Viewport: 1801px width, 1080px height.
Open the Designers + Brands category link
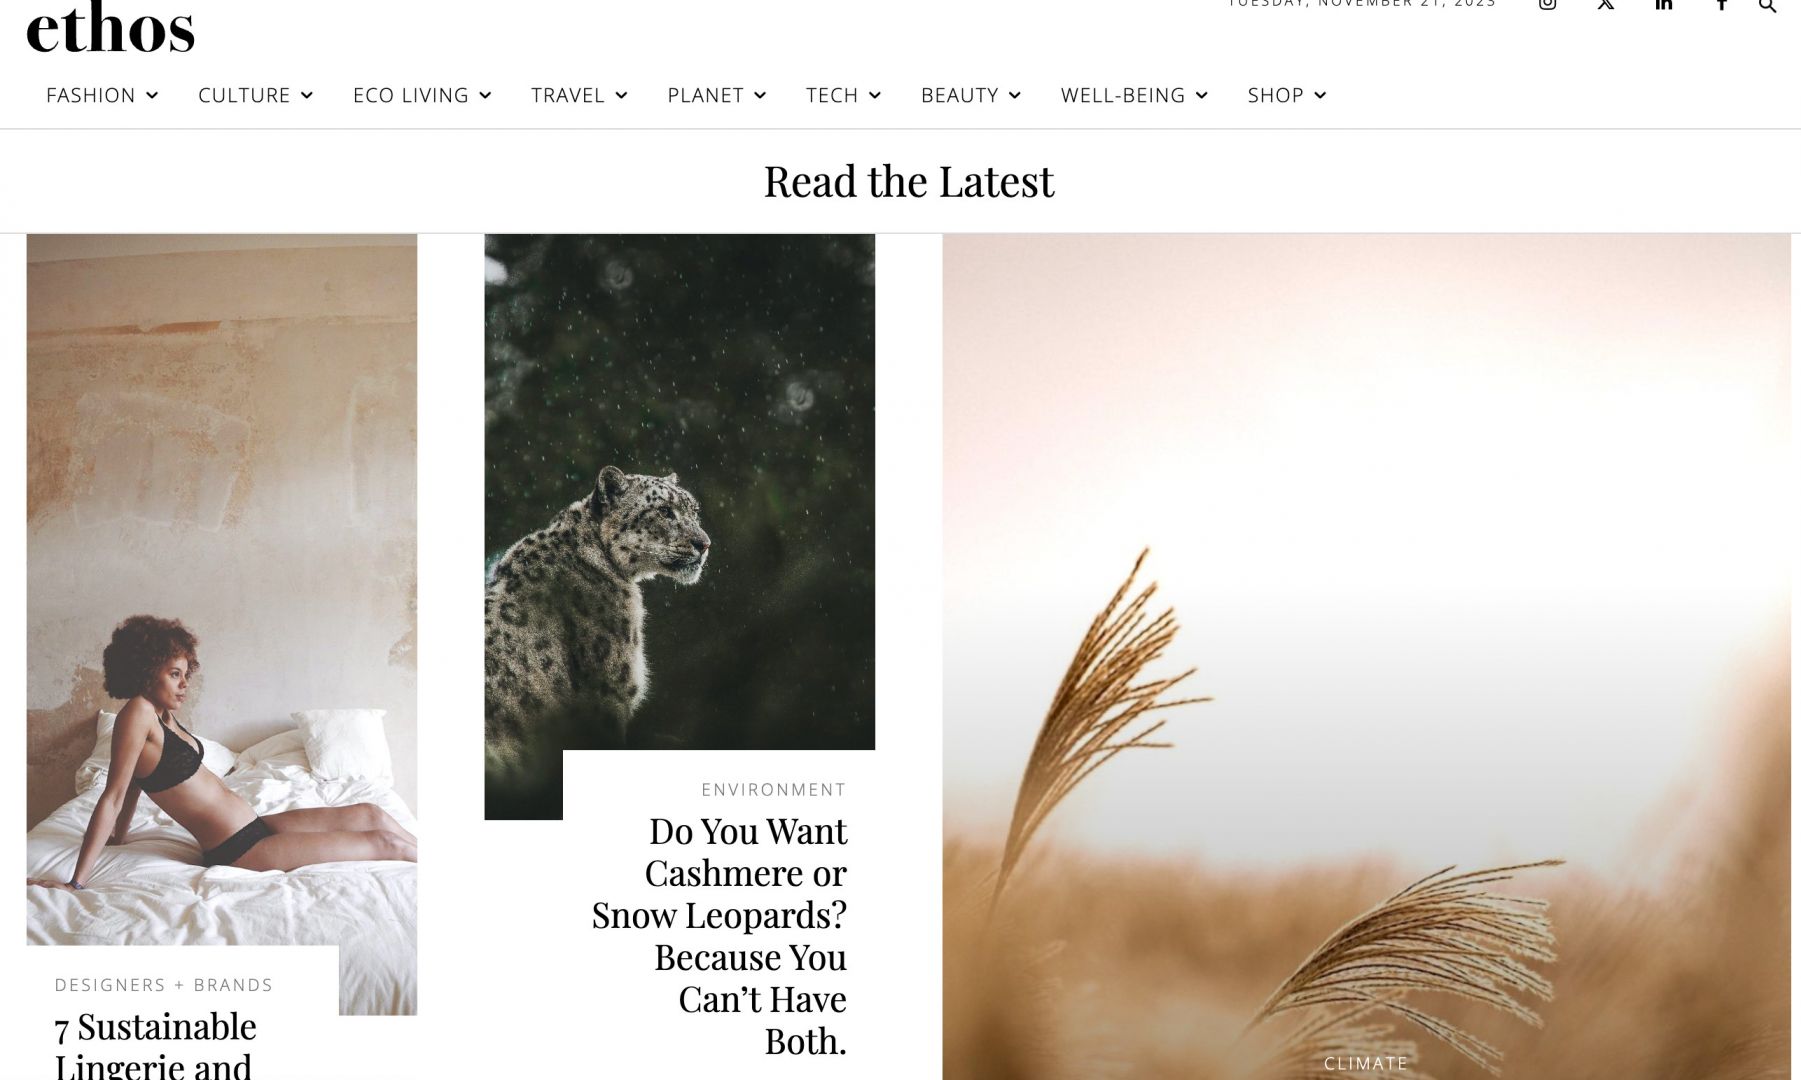click(x=164, y=985)
